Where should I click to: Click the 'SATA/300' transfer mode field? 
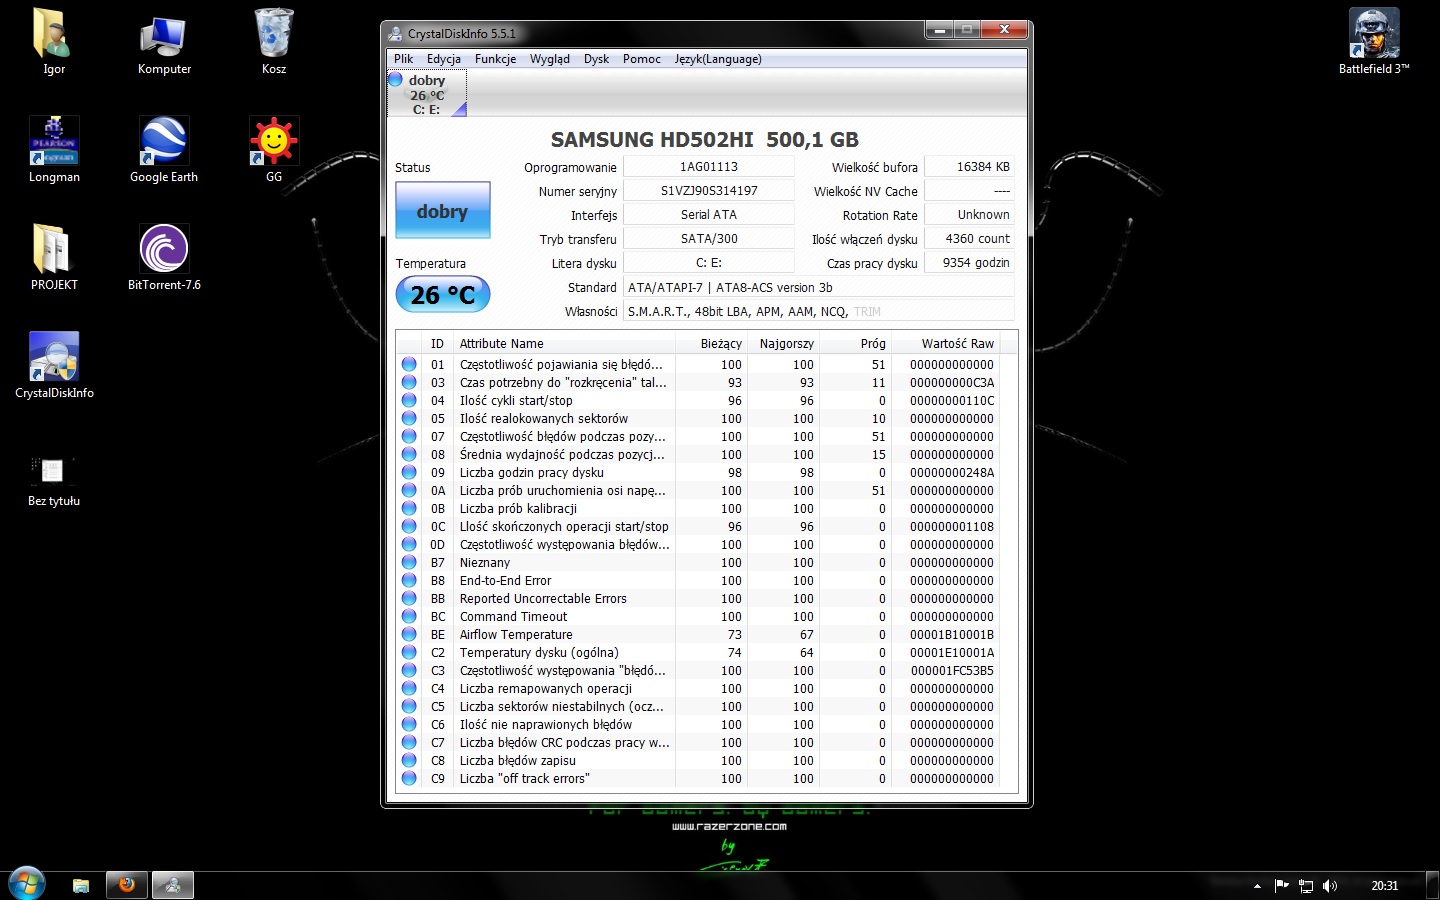(709, 239)
